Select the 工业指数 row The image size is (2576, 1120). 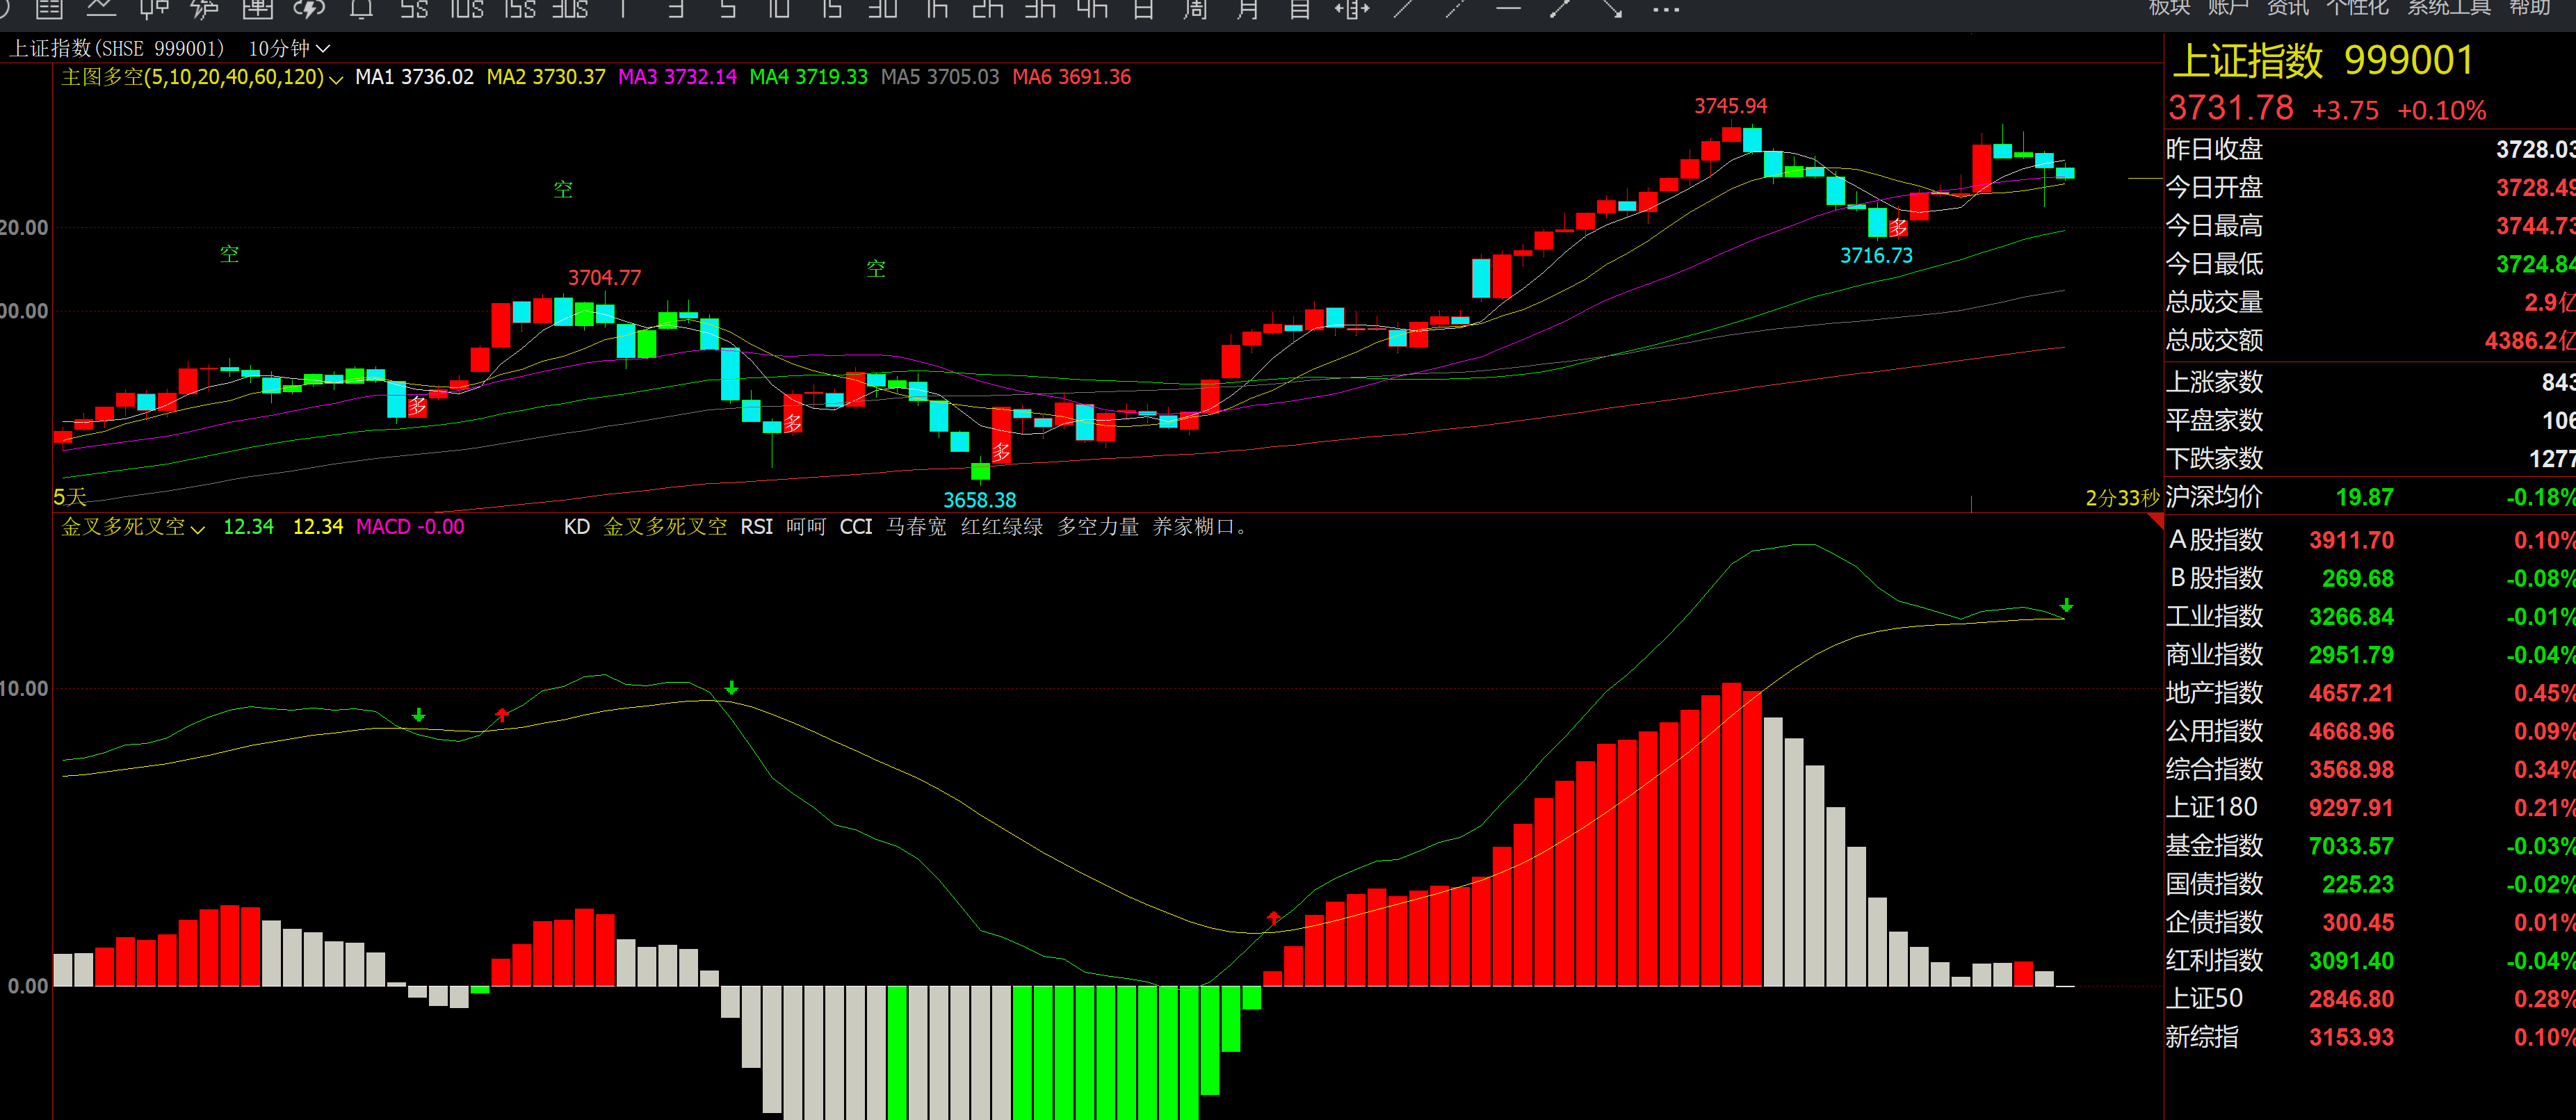[x=2370, y=616]
